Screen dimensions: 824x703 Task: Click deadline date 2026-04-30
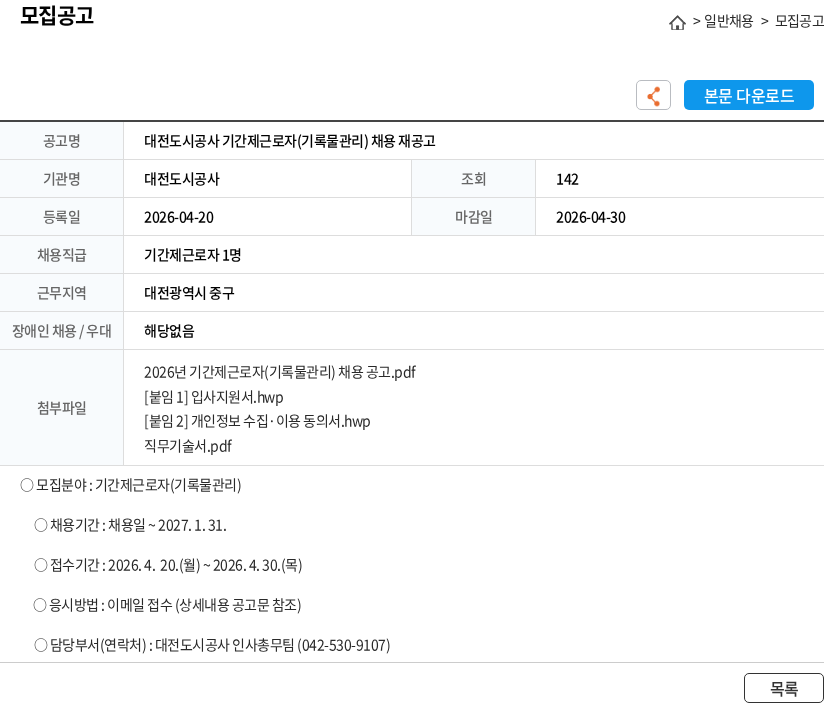click(x=591, y=218)
